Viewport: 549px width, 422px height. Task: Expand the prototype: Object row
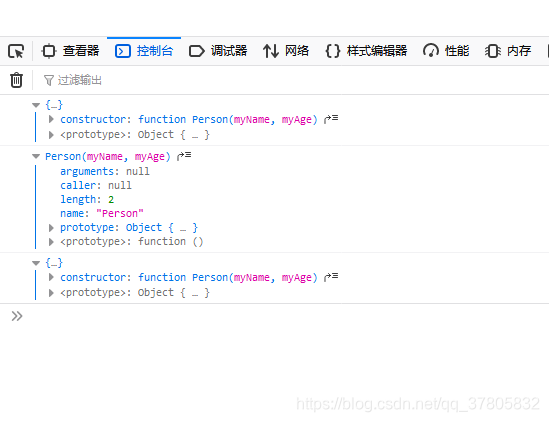51,228
